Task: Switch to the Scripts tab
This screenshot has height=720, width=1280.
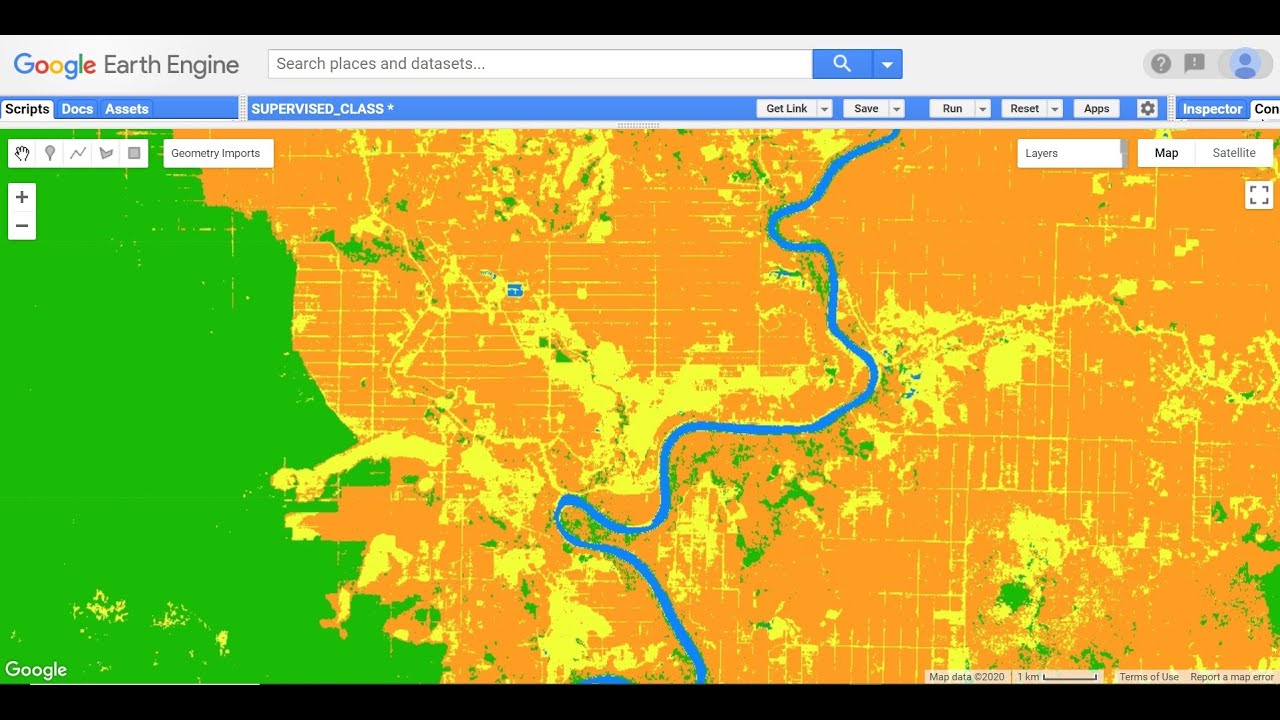Action: [x=27, y=109]
